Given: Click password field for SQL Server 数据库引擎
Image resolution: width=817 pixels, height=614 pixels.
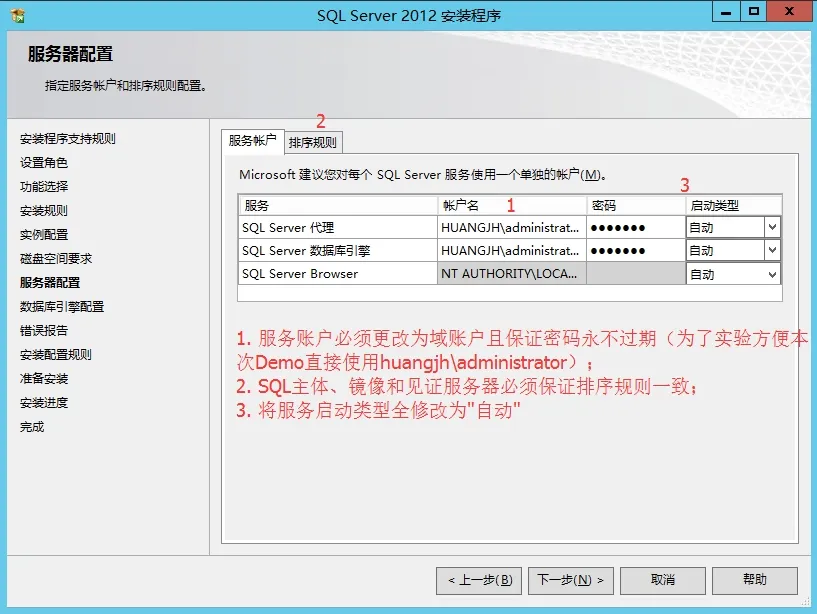Looking at the screenshot, I should 636,251.
